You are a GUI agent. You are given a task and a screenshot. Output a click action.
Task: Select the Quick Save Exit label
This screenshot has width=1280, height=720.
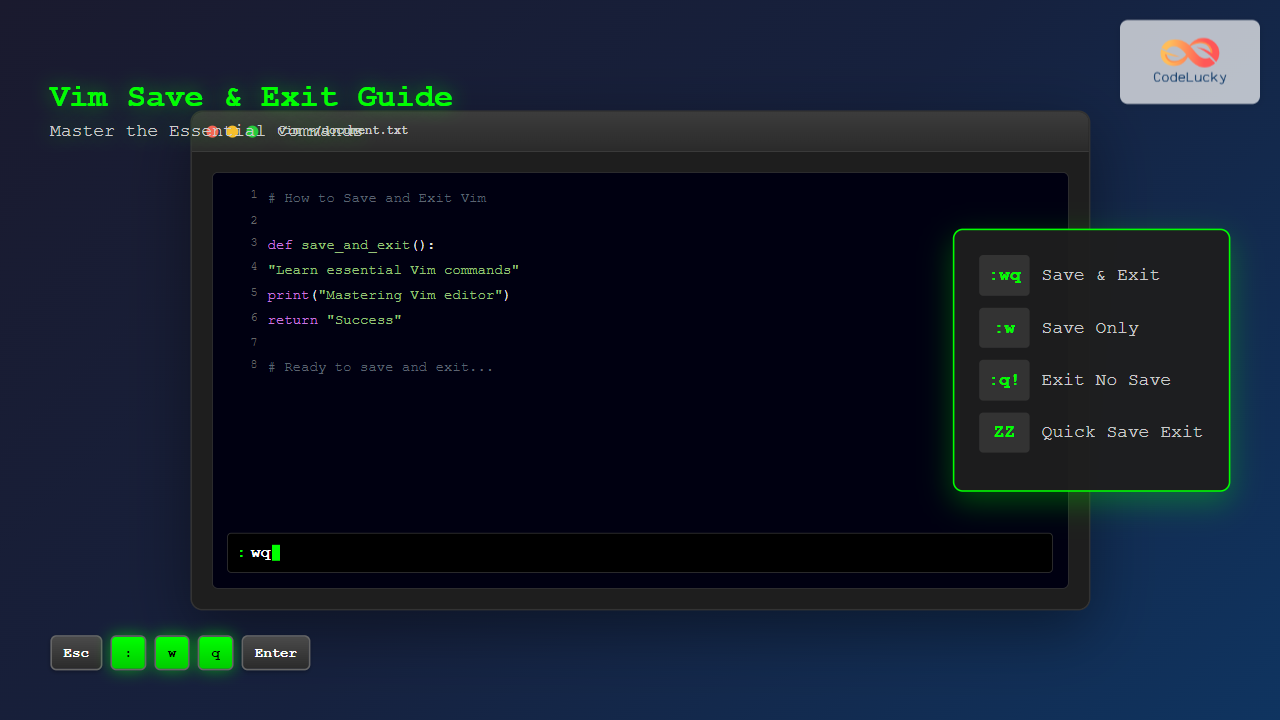pyautogui.click(x=1121, y=432)
